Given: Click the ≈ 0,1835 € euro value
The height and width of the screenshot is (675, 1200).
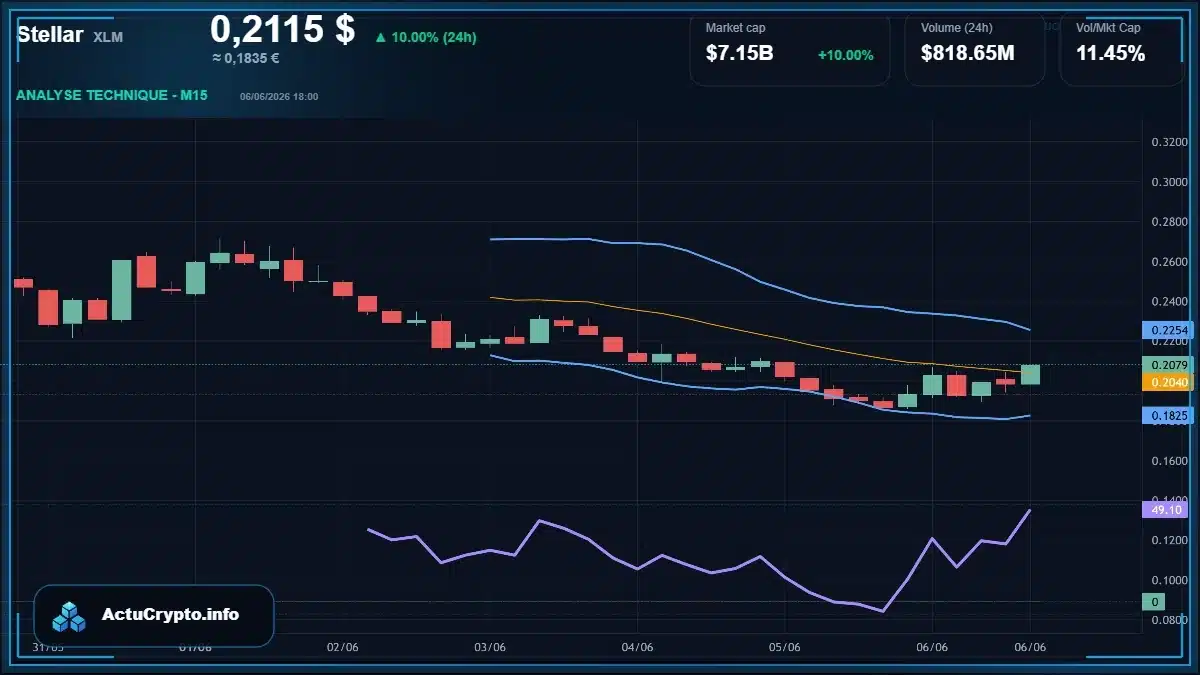Looking at the screenshot, I should coord(246,58).
